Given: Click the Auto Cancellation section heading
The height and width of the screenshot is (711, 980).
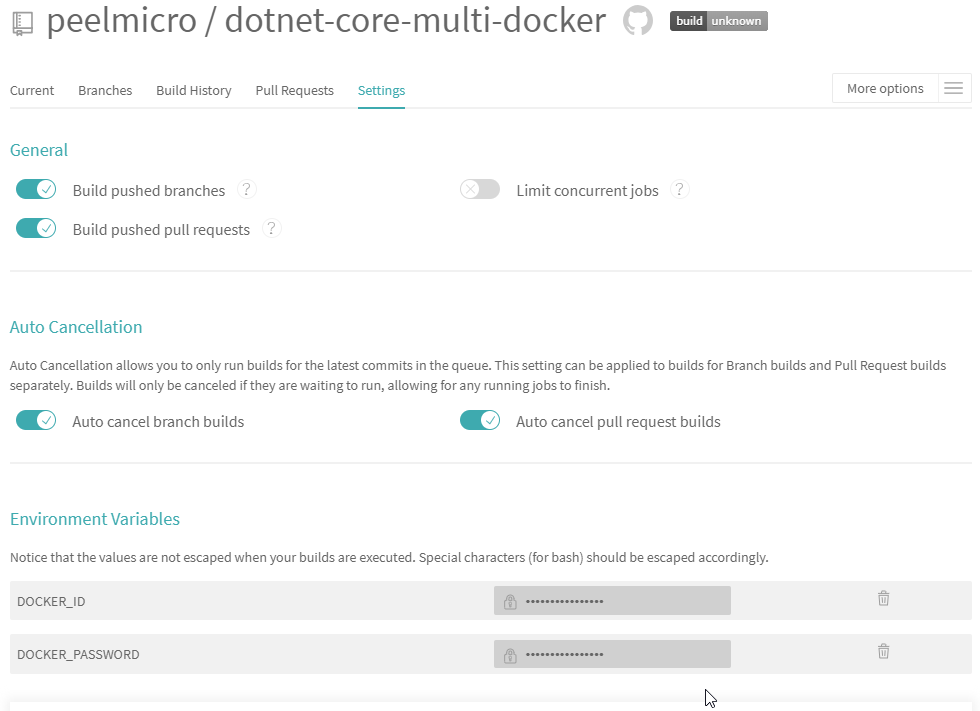Looking at the screenshot, I should point(76,327).
